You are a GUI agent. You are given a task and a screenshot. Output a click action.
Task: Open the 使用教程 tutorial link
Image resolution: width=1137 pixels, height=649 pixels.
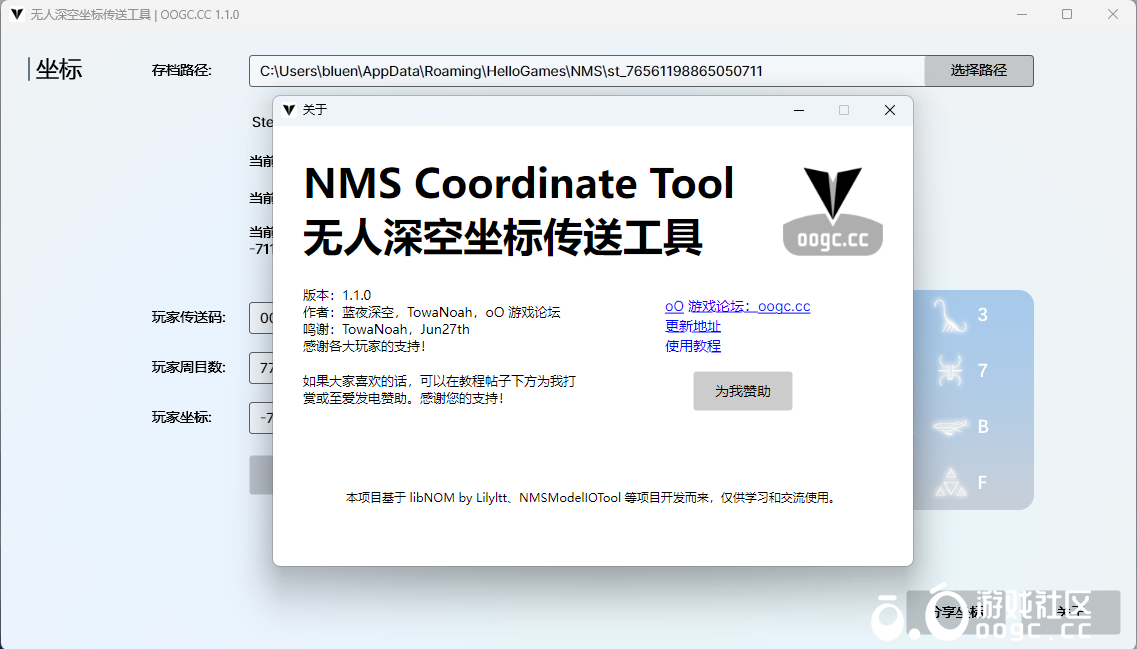(x=693, y=347)
